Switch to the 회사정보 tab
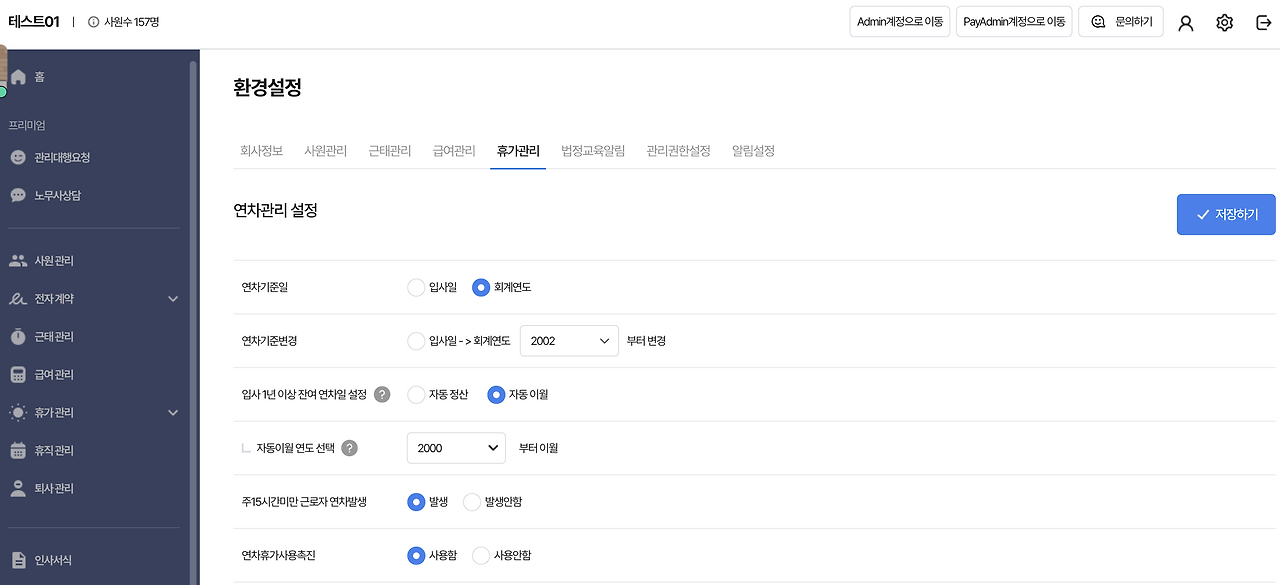The height and width of the screenshot is (585, 1280). pyautogui.click(x=262, y=151)
